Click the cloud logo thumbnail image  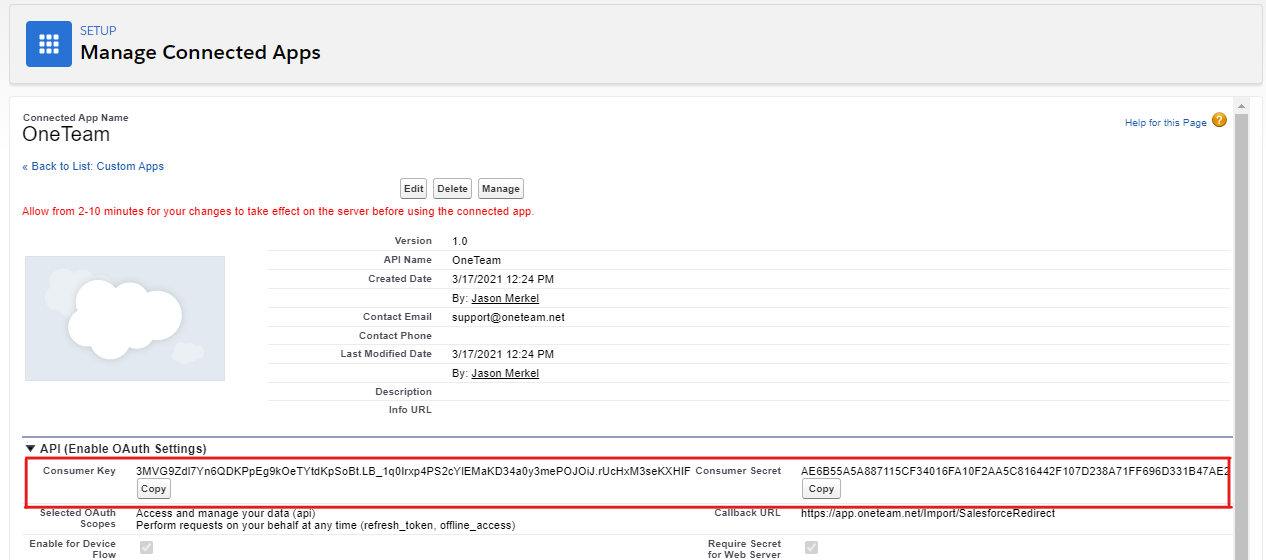click(x=125, y=318)
